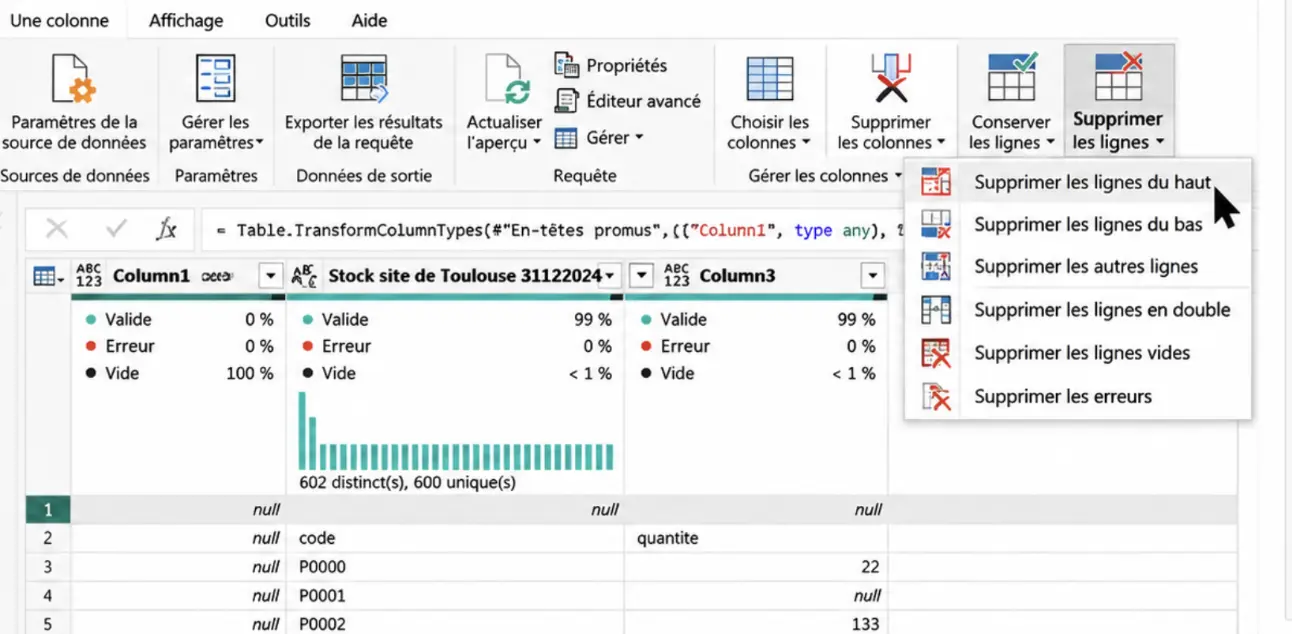Click the cell containing quantite

click(757, 539)
